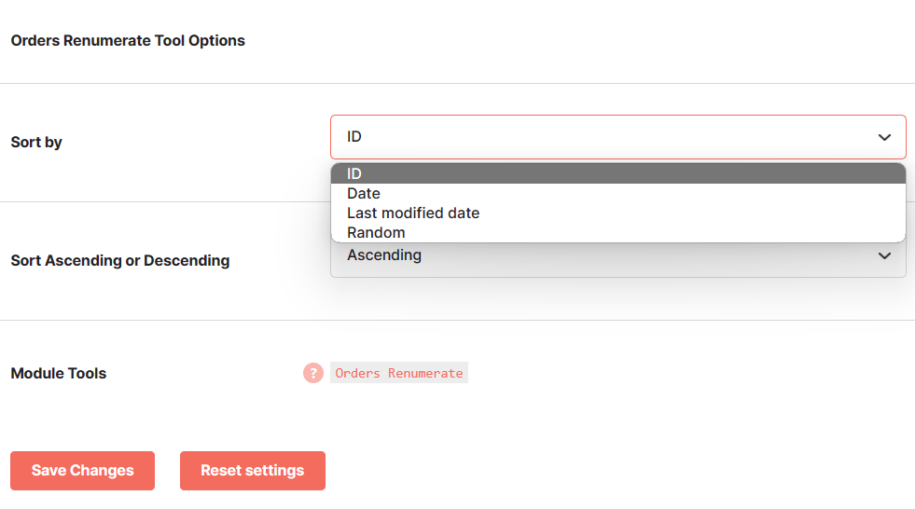Click the Module Tools label

[58, 373]
